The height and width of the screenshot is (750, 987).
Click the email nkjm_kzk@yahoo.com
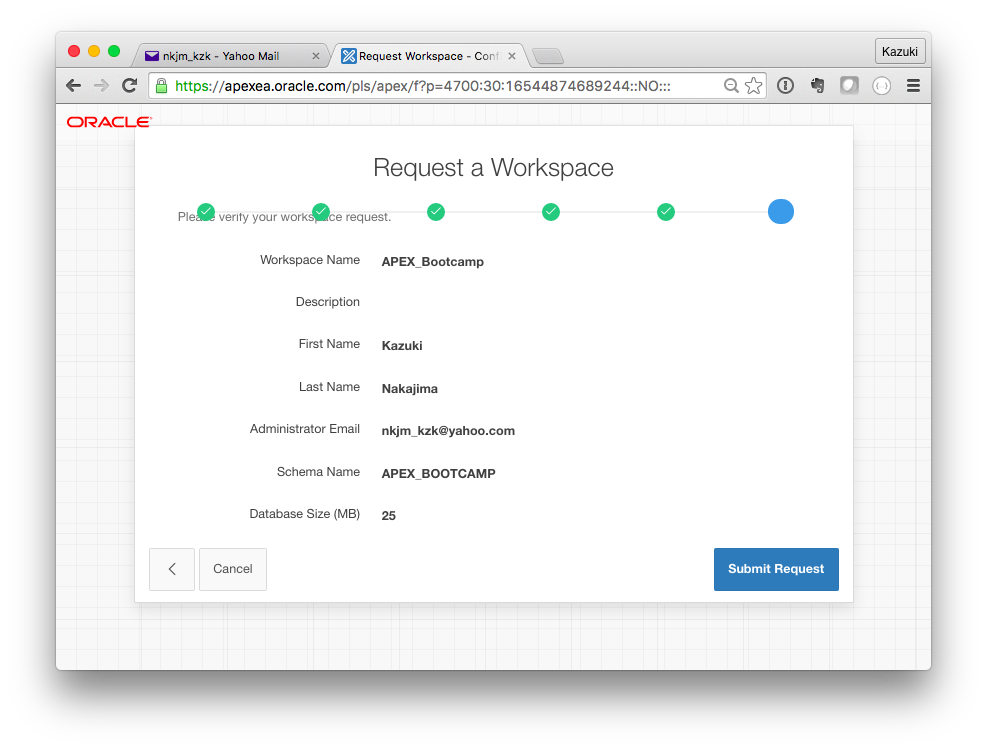click(448, 431)
